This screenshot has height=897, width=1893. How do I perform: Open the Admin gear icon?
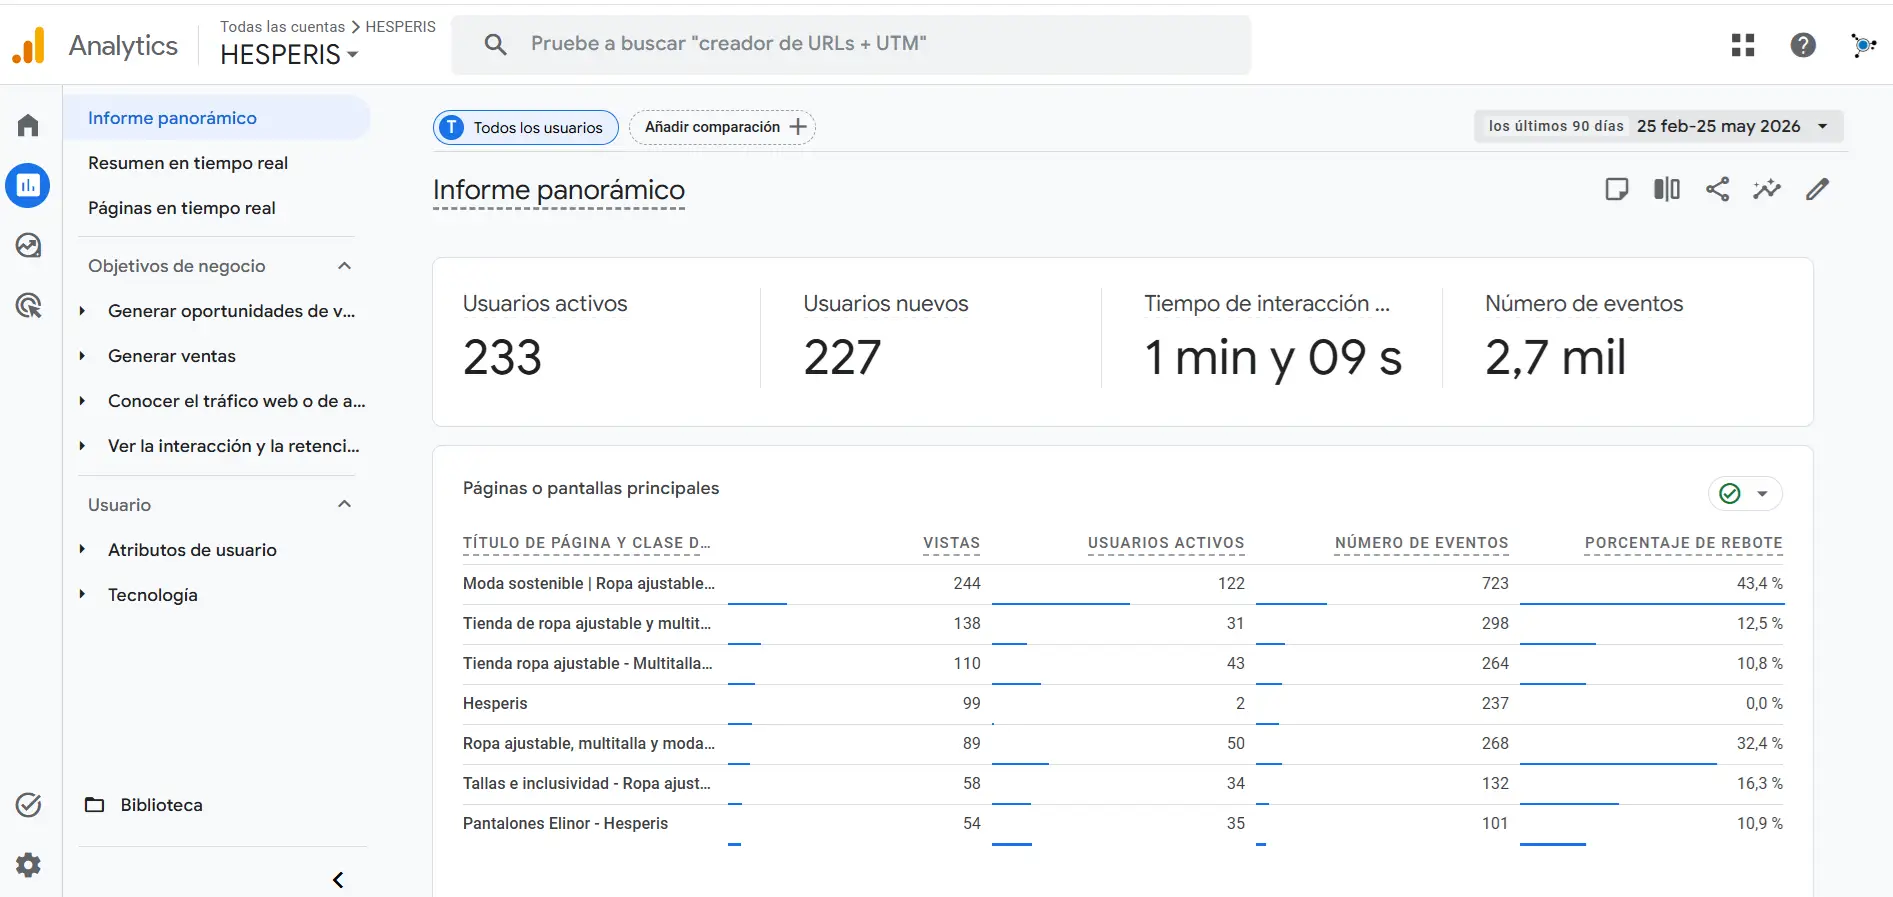[x=28, y=865]
